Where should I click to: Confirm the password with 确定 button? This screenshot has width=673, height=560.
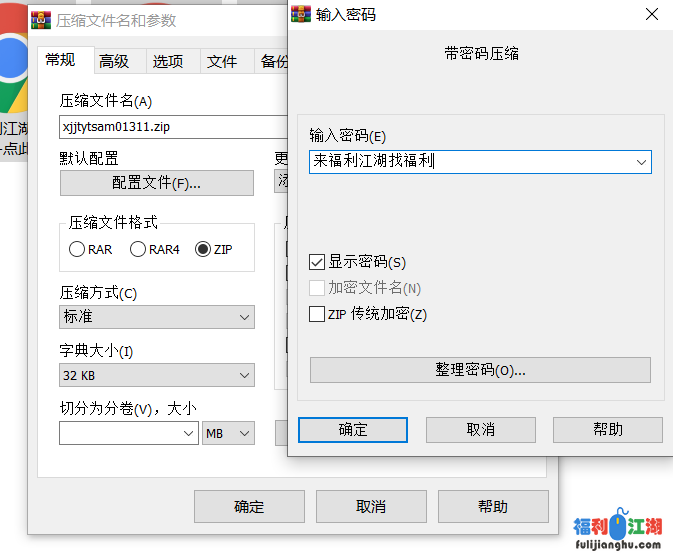pyautogui.click(x=353, y=429)
